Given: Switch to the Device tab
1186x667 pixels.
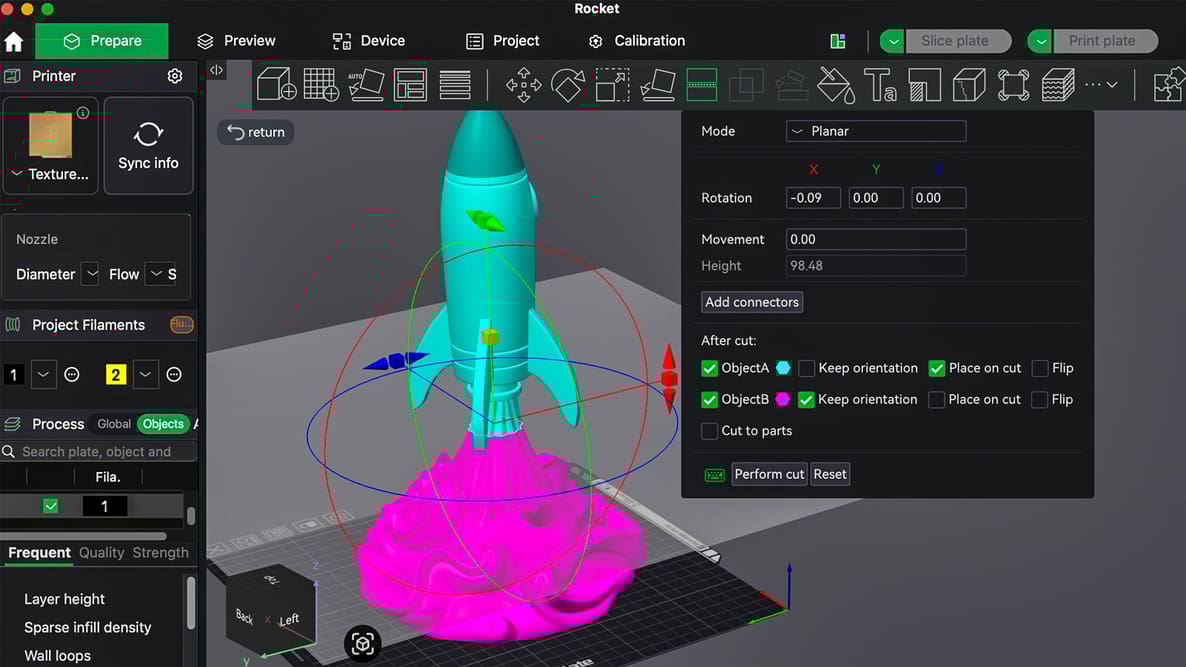Looking at the screenshot, I should 368,40.
